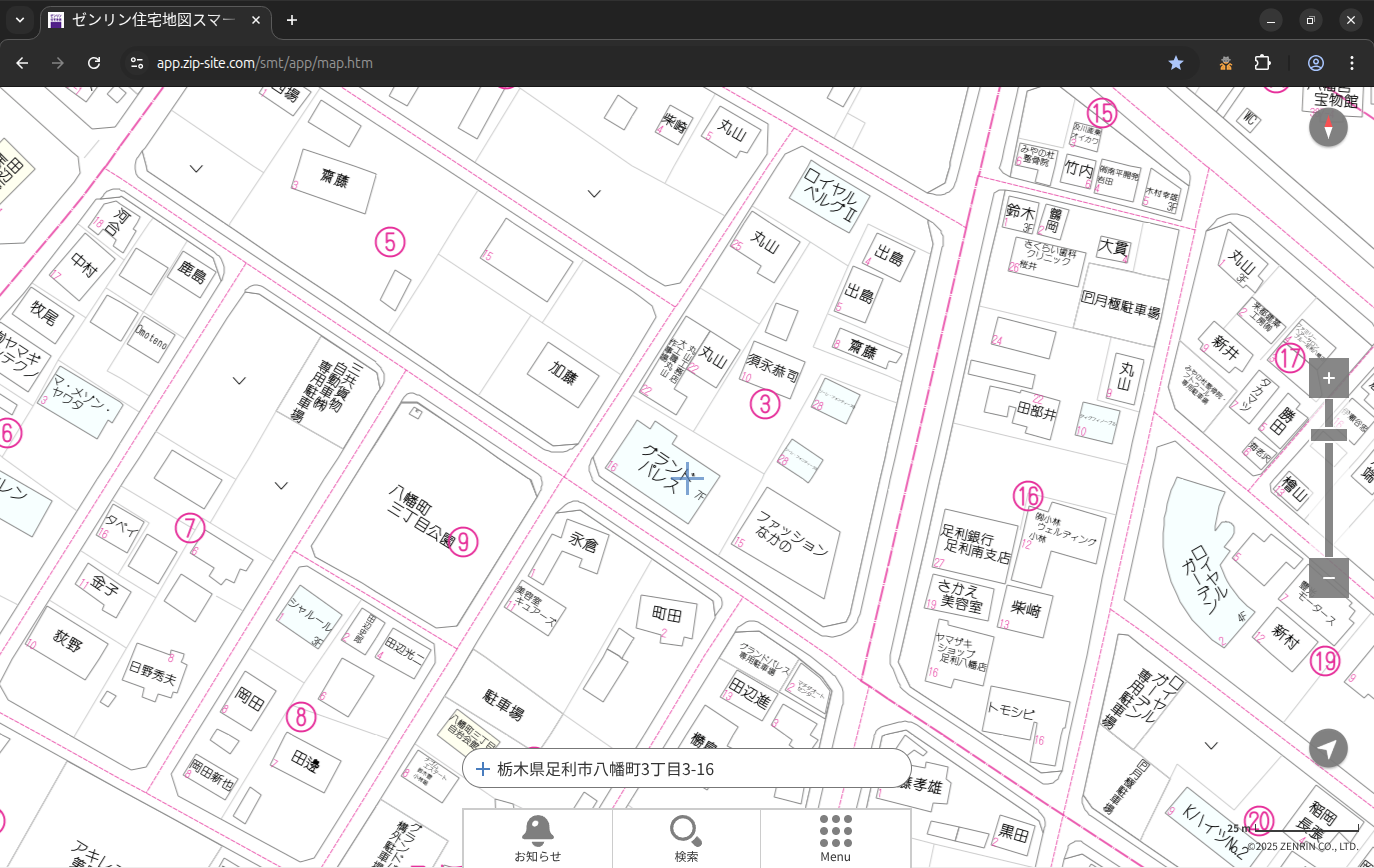Click the compass north indicator icon
Image resolution: width=1374 pixels, height=868 pixels.
click(x=1328, y=128)
